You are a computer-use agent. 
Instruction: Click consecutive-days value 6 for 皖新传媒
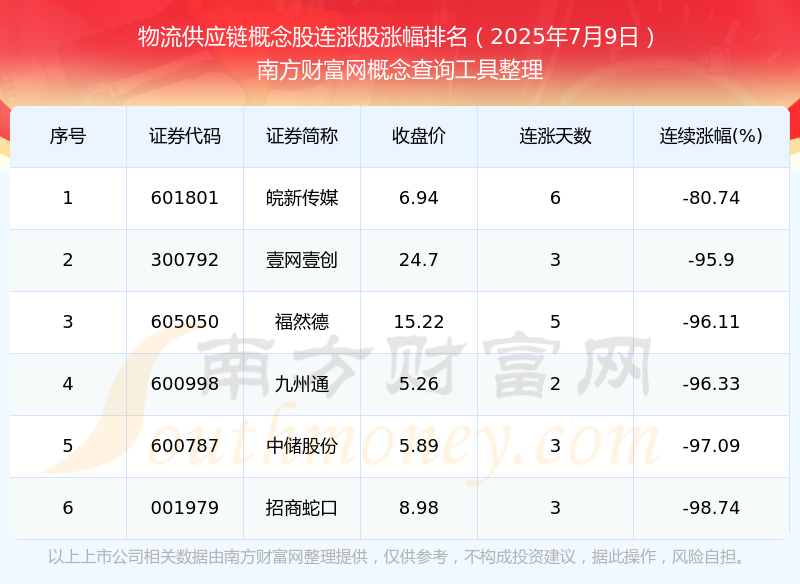coord(556,198)
